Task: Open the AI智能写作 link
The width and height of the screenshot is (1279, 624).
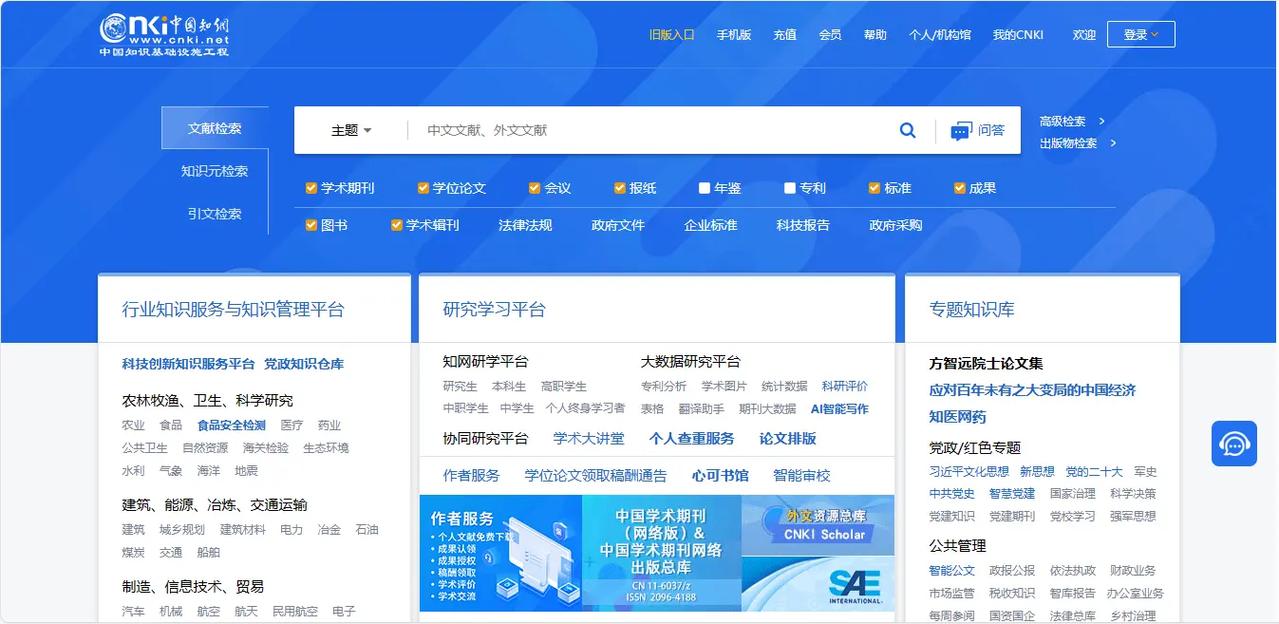Action: pyautogui.click(x=838, y=410)
